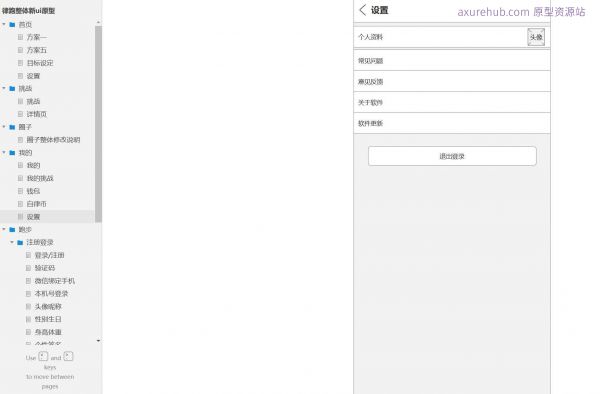Collapse the 我的 folder arrow

coord(4,153)
